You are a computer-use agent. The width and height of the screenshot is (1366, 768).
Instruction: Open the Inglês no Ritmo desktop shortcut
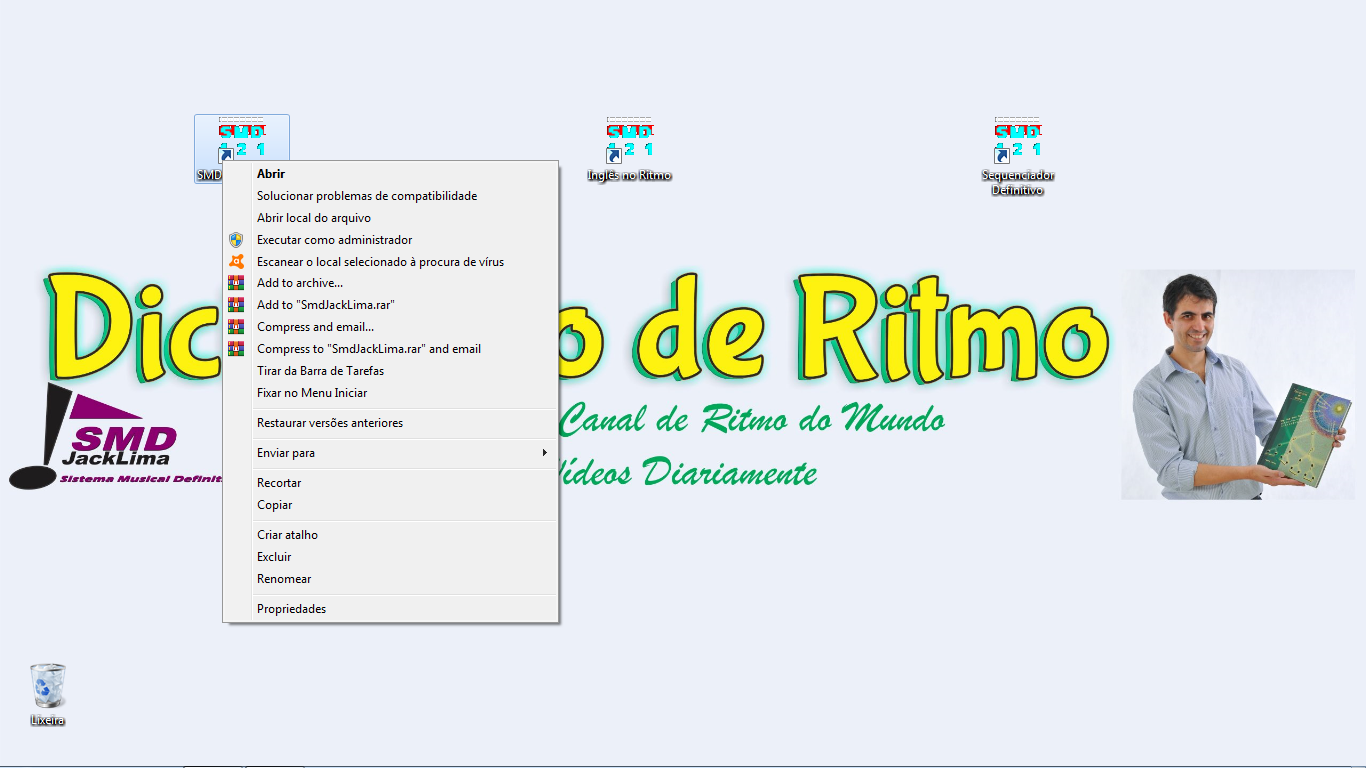[629, 141]
